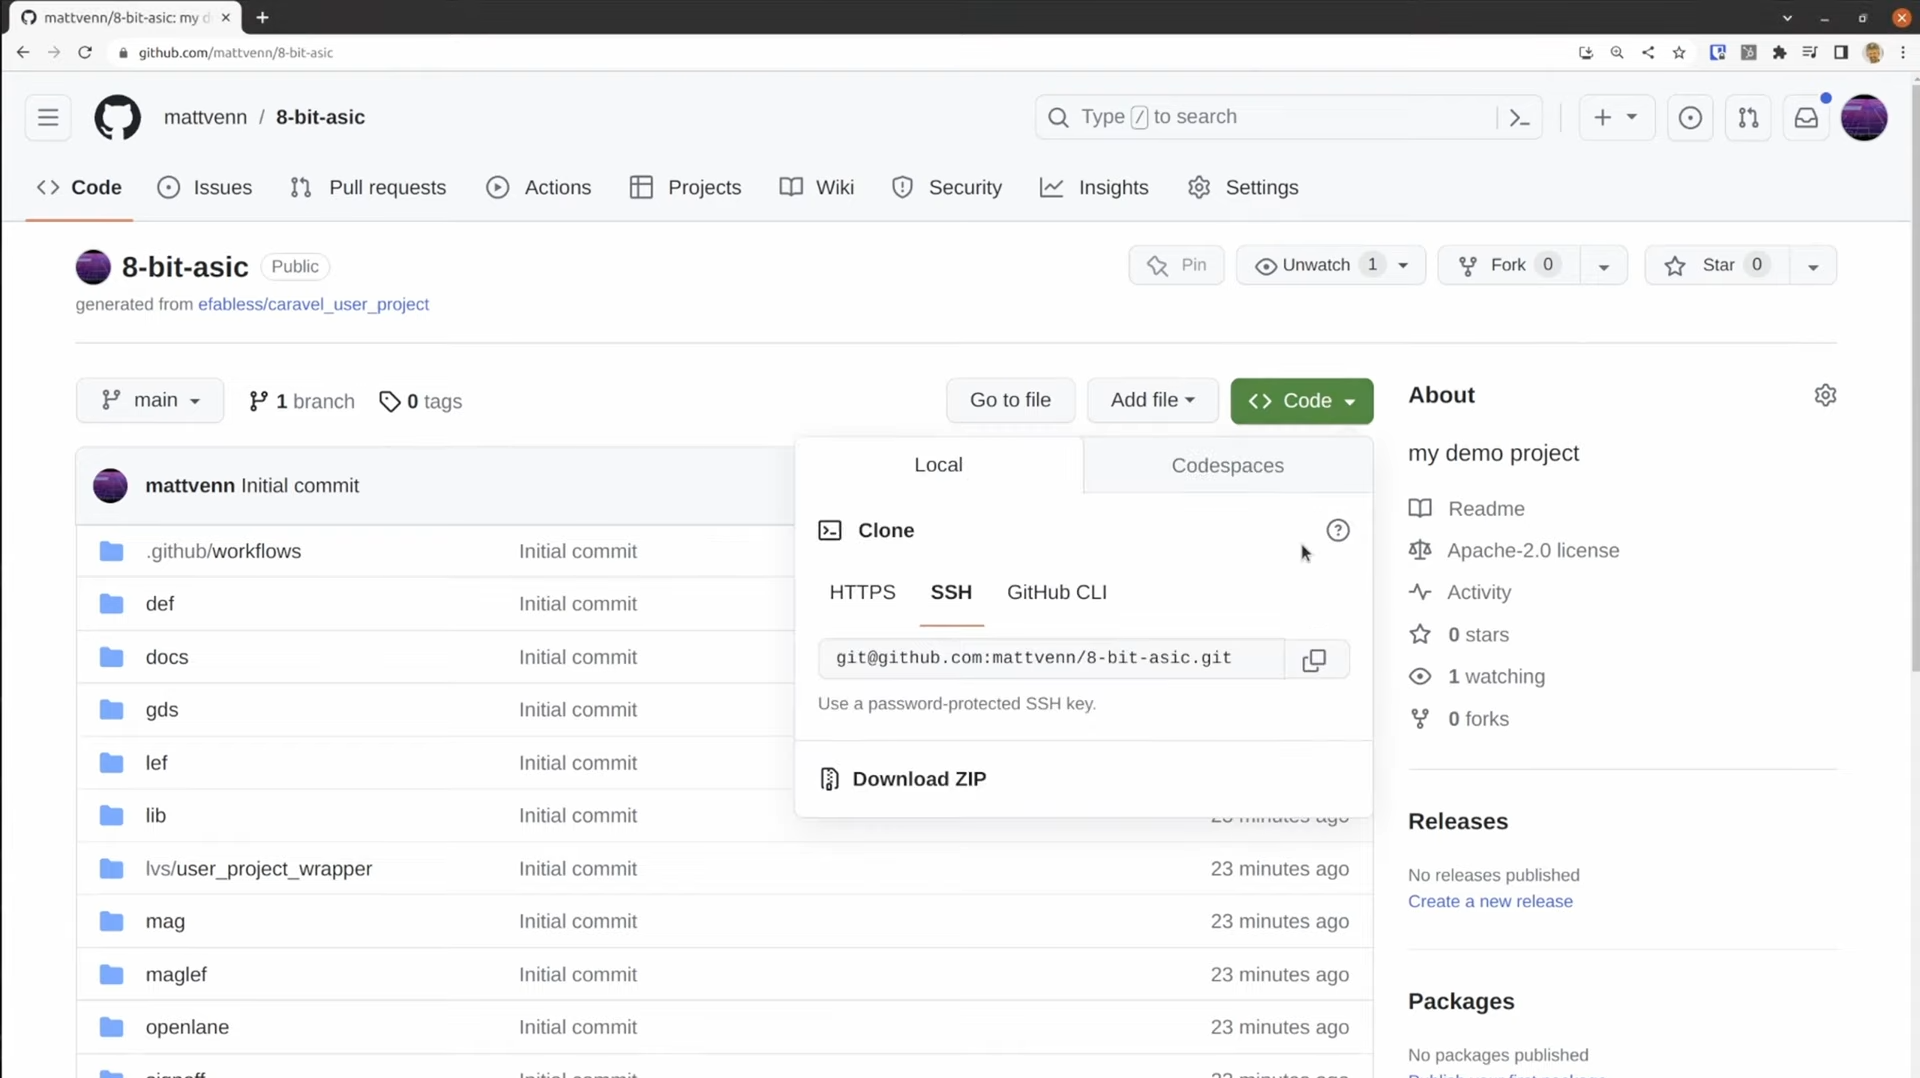The width and height of the screenshot is (1920, 1078).
Task: Open the command palette icon in search
Action: click(x=1519, y=117)
